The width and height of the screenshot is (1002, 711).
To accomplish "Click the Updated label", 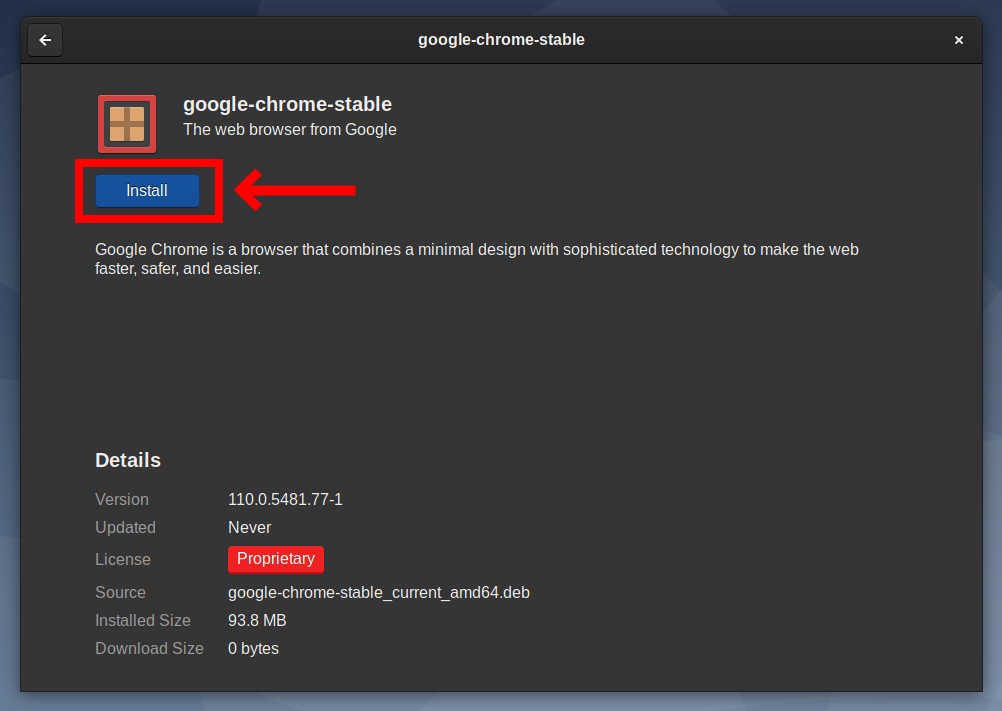I will pyautogui.click(x=125, y=528).
